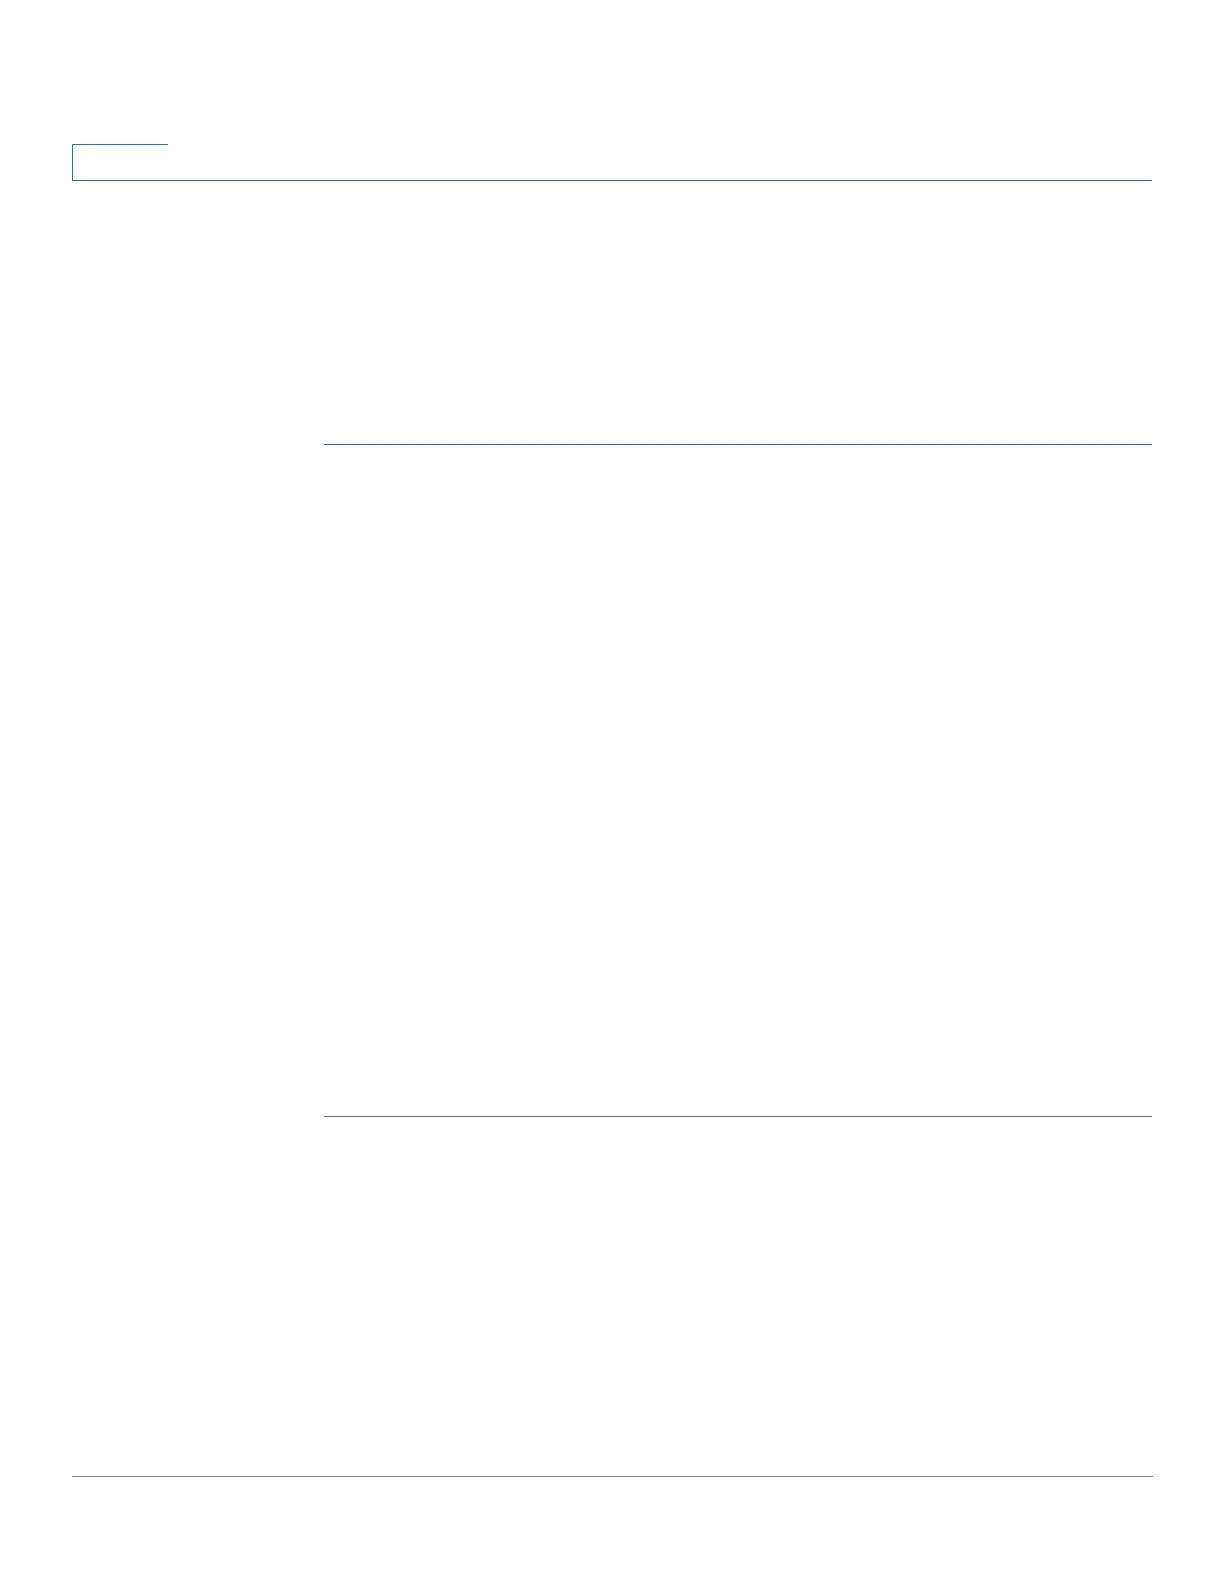Click the blank area above the upper divider
This screenshot has height=1584, width=1224.
pyautogui.click(x=738, y=312)
